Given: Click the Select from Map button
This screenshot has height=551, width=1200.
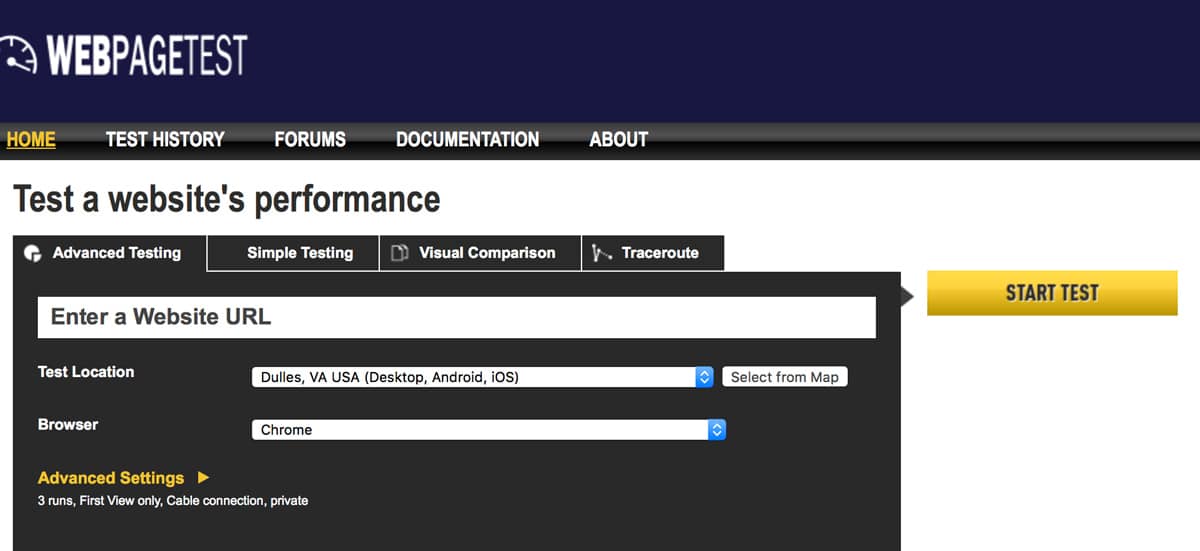Looking at the screenshot, I should (x=785, y=377).
